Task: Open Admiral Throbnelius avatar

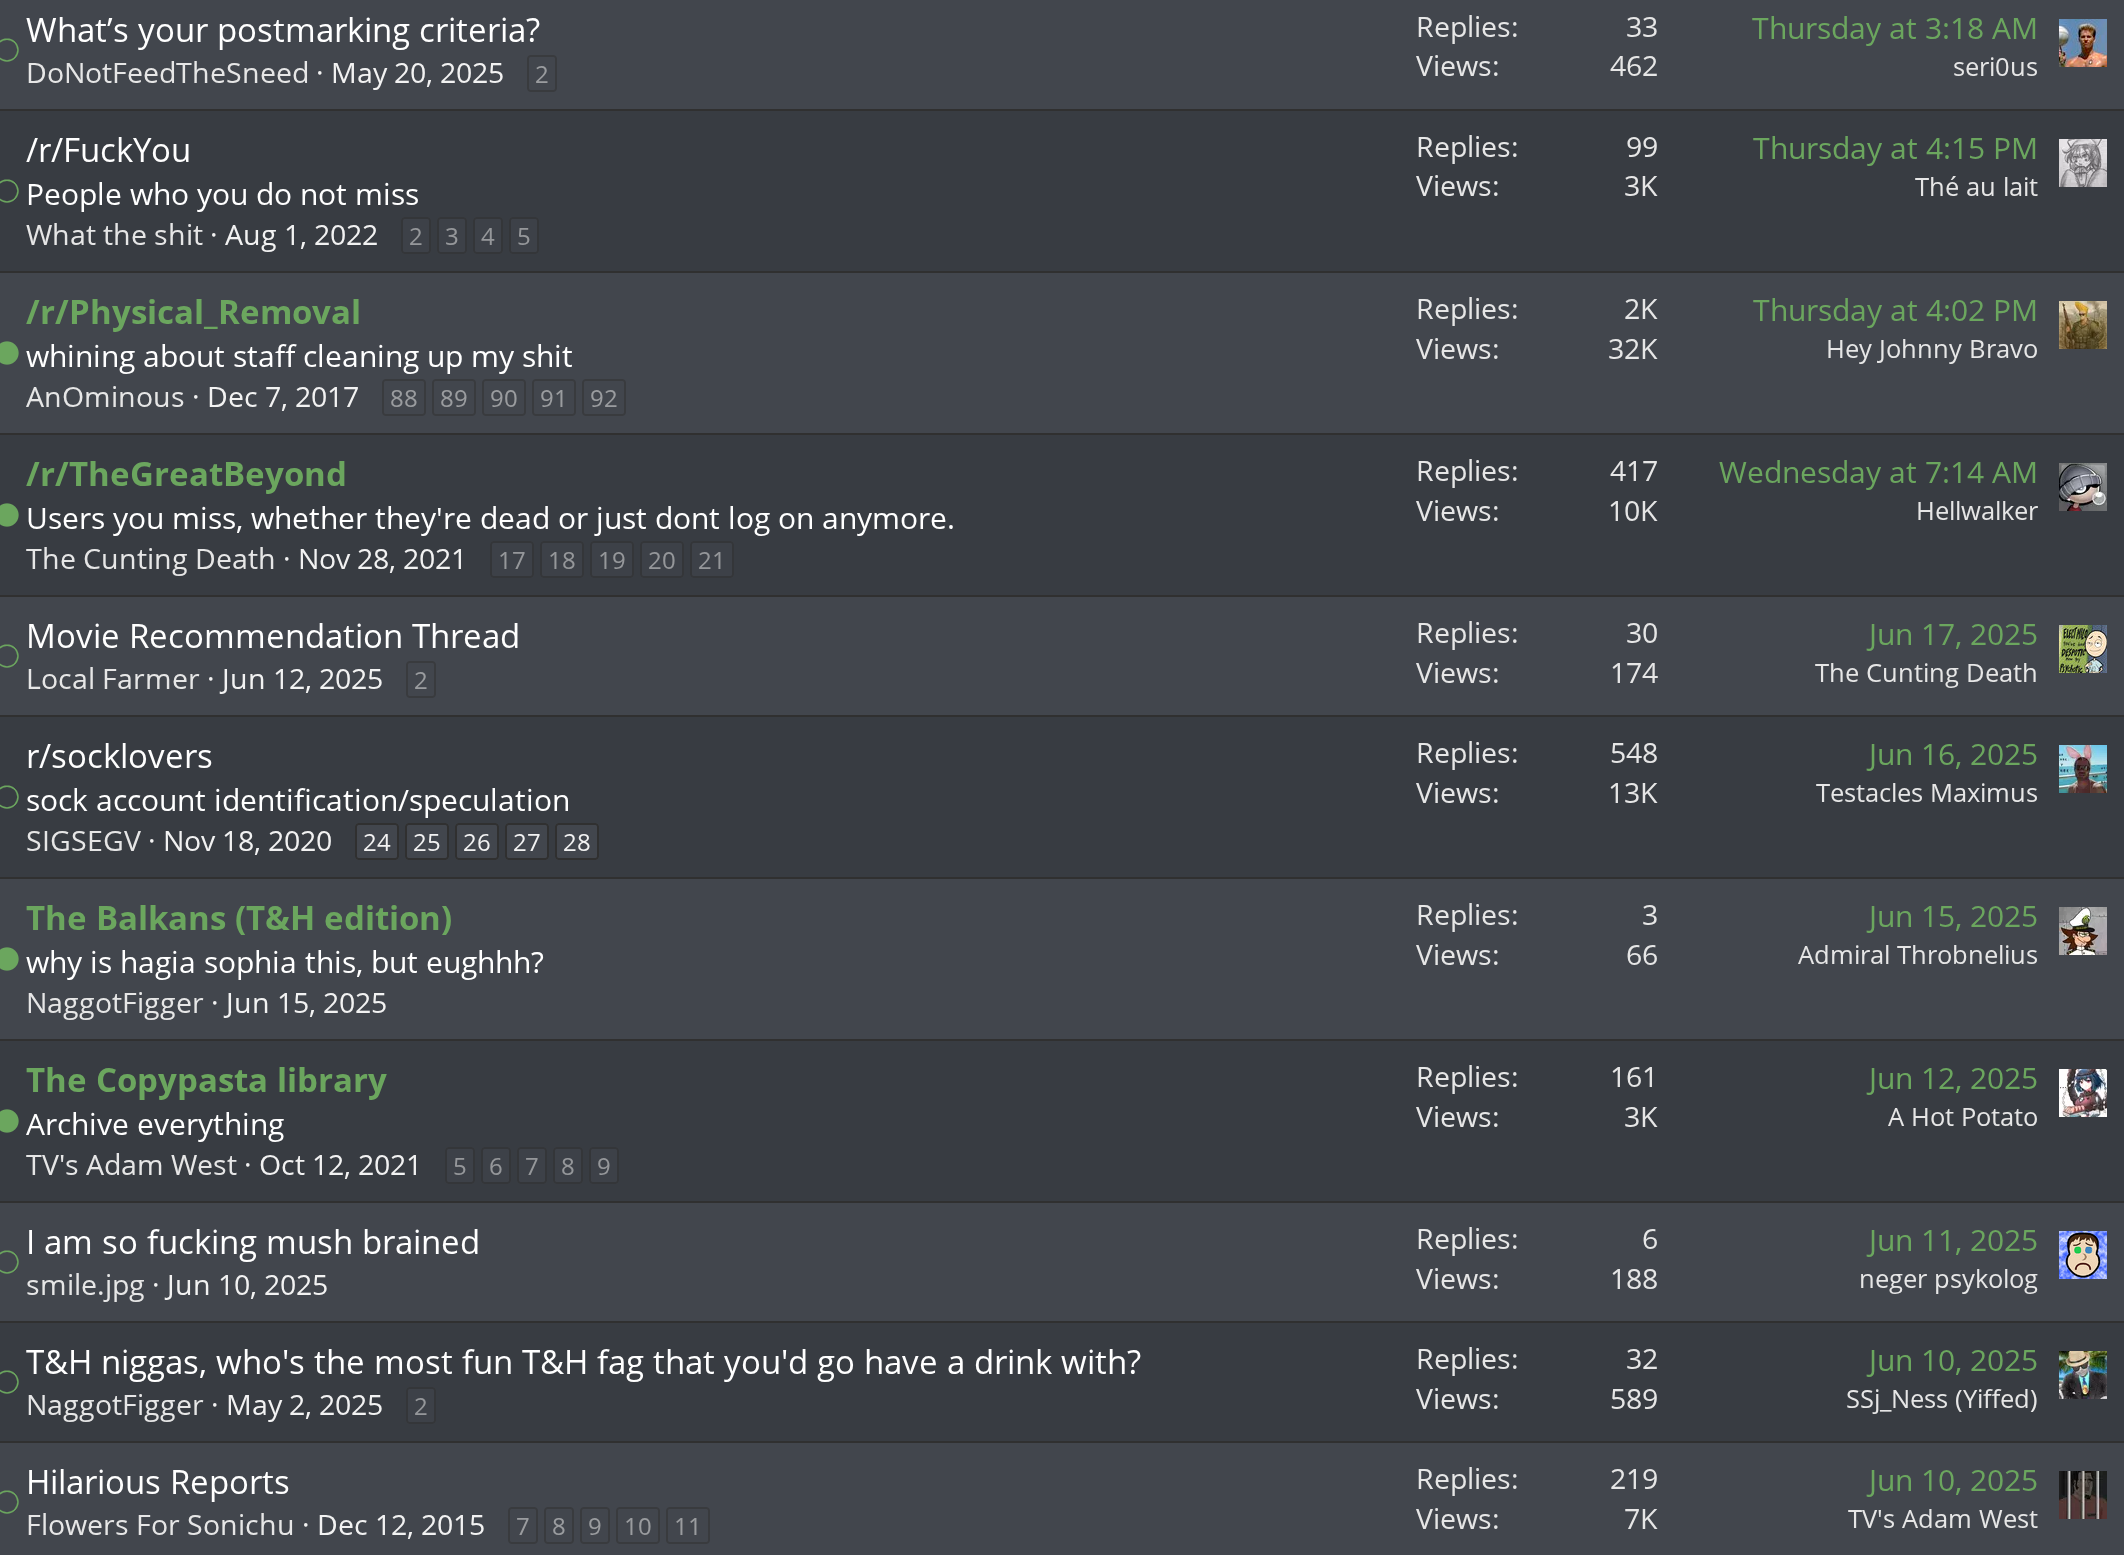Action: click(2082, 932)
